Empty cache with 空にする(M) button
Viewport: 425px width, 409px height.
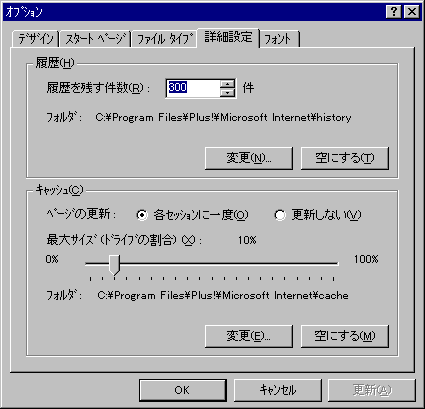pos(345,336)
